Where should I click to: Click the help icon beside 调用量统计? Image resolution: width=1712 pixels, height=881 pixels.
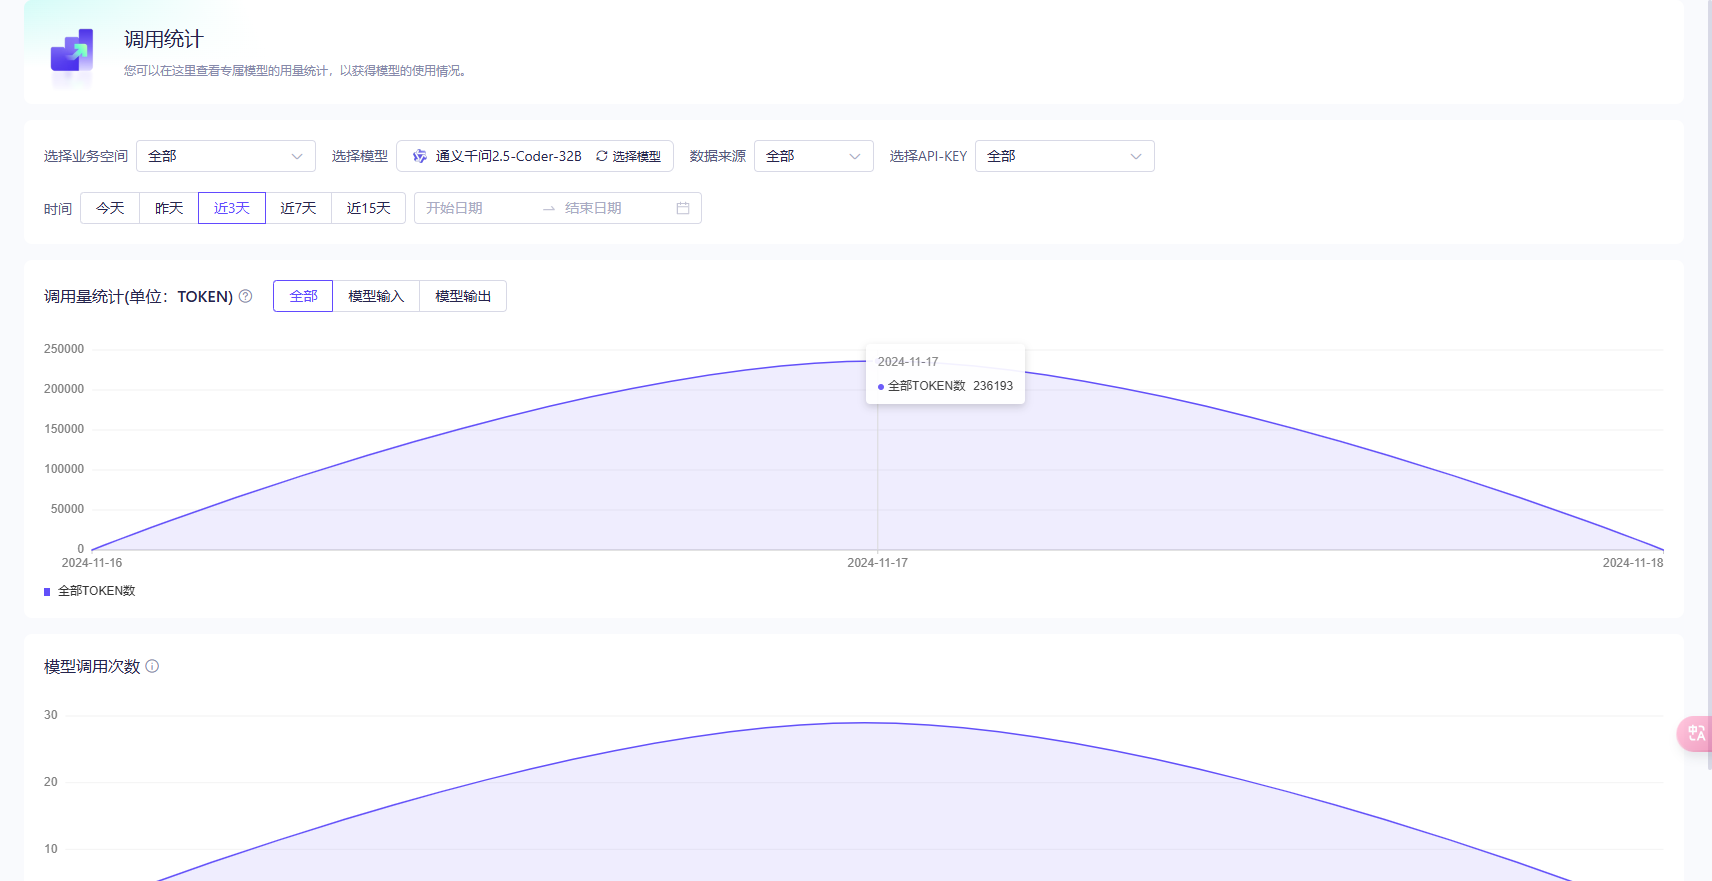click(246, 296)
